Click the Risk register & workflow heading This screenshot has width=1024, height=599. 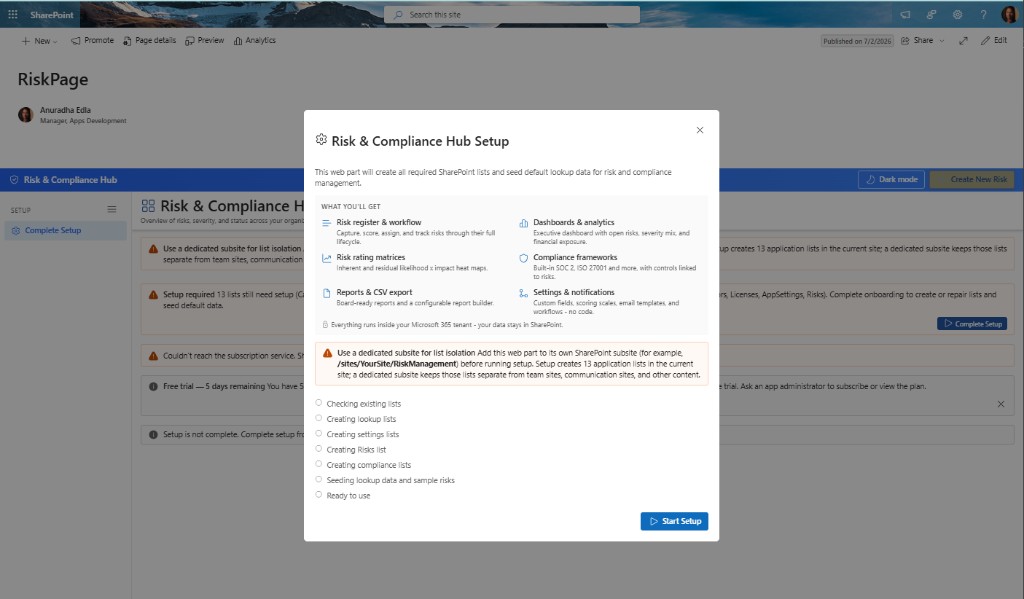click(379, 223)
